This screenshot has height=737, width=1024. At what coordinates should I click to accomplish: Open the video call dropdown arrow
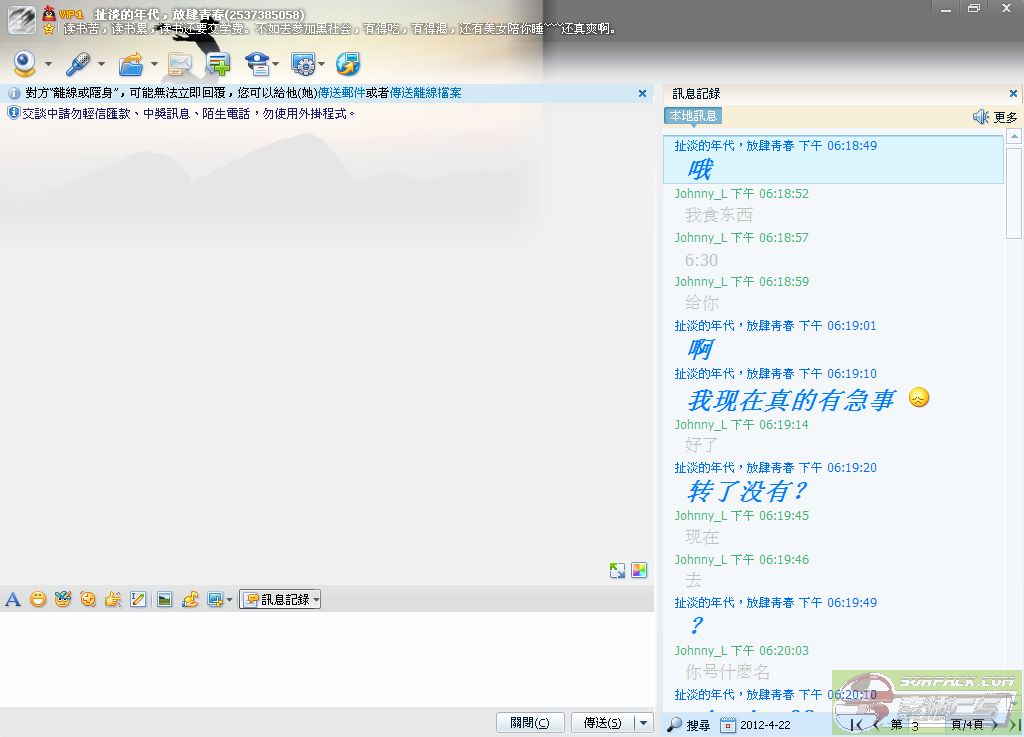coord(48,65)
